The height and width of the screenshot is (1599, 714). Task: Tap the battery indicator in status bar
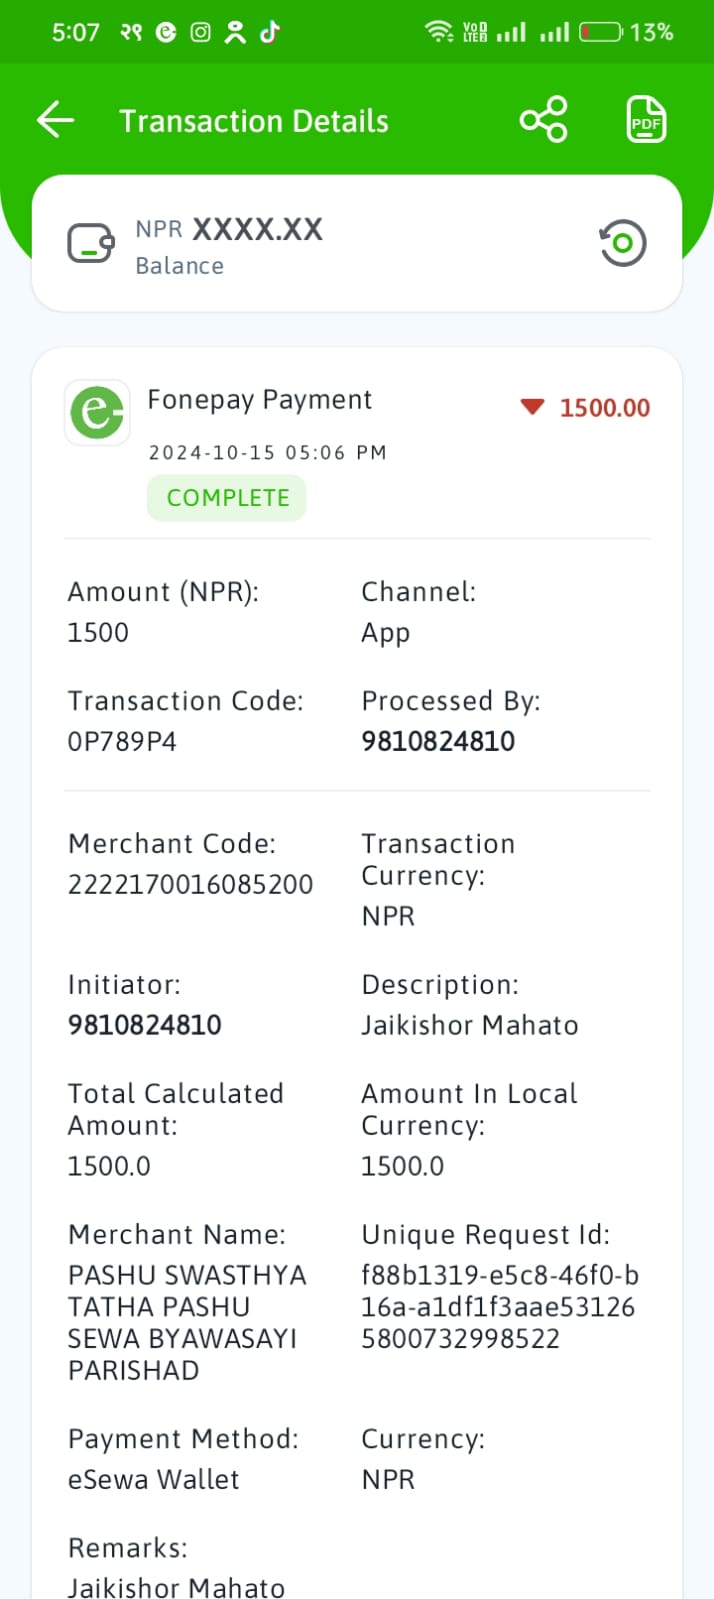point(601,32)
